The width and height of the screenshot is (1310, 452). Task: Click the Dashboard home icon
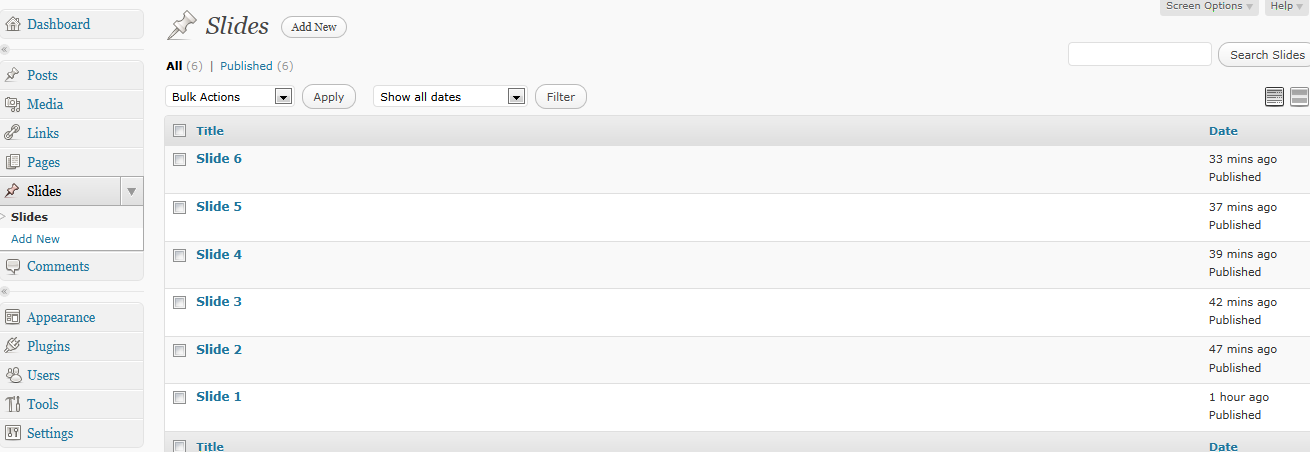point(12,24)
